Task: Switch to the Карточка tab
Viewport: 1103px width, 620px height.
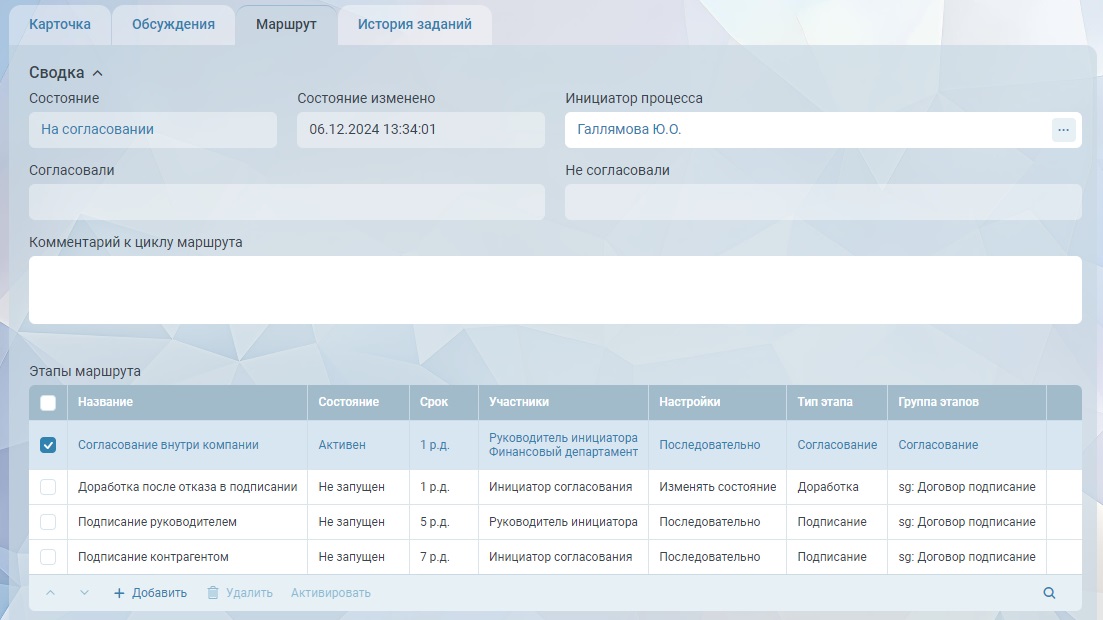Action: [x=60, y=24]
